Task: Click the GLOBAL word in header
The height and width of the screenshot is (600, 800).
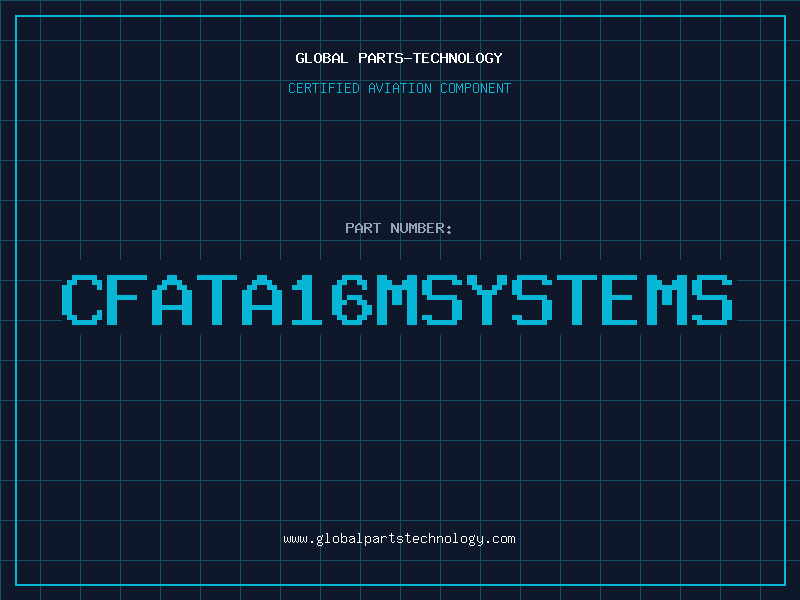Action: (x=321, y=58)
